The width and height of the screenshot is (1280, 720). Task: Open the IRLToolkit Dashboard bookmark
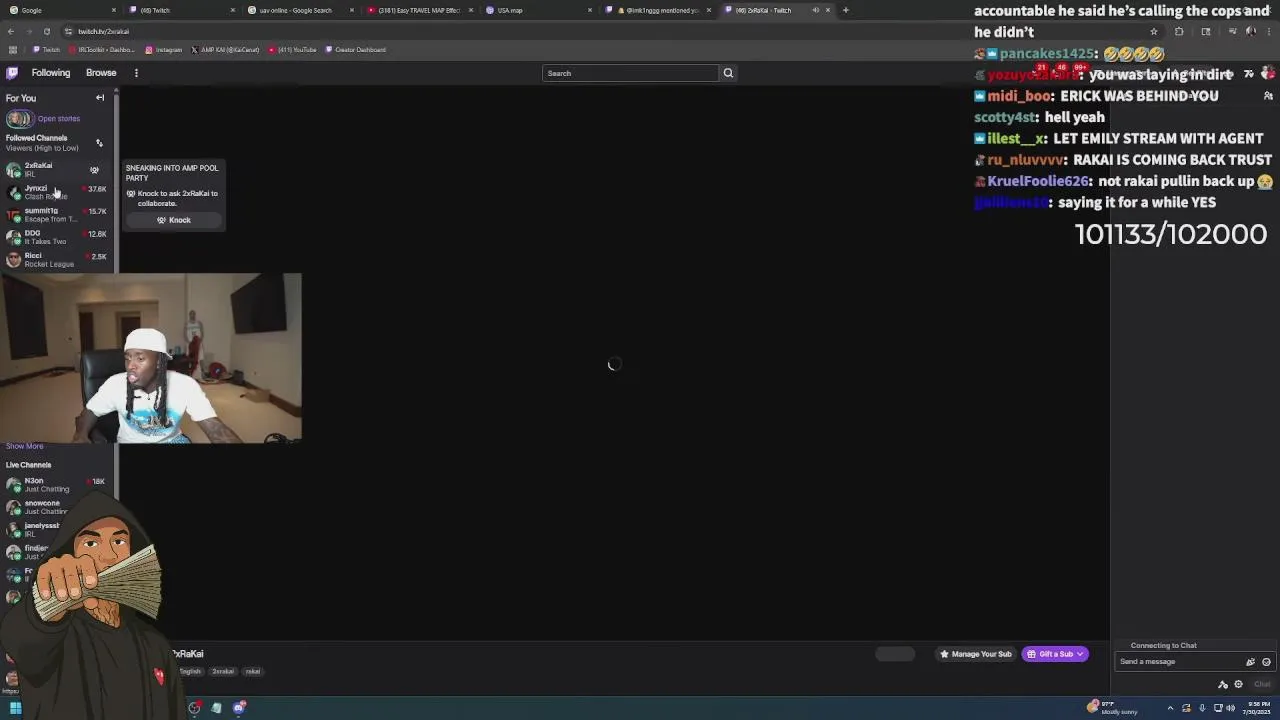101,50
